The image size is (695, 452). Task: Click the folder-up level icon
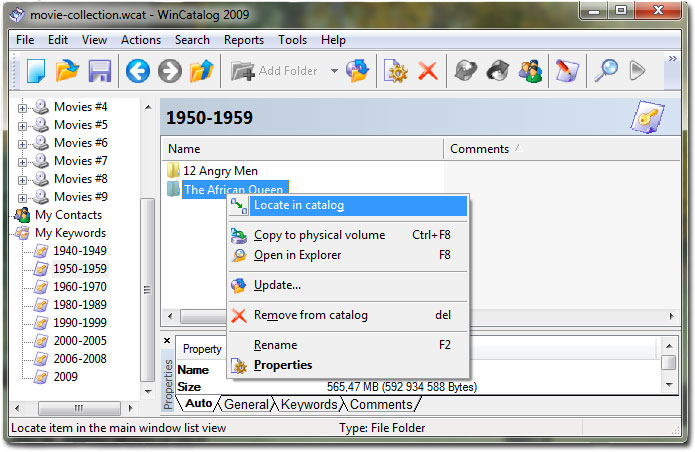click(x=201, y=71)
